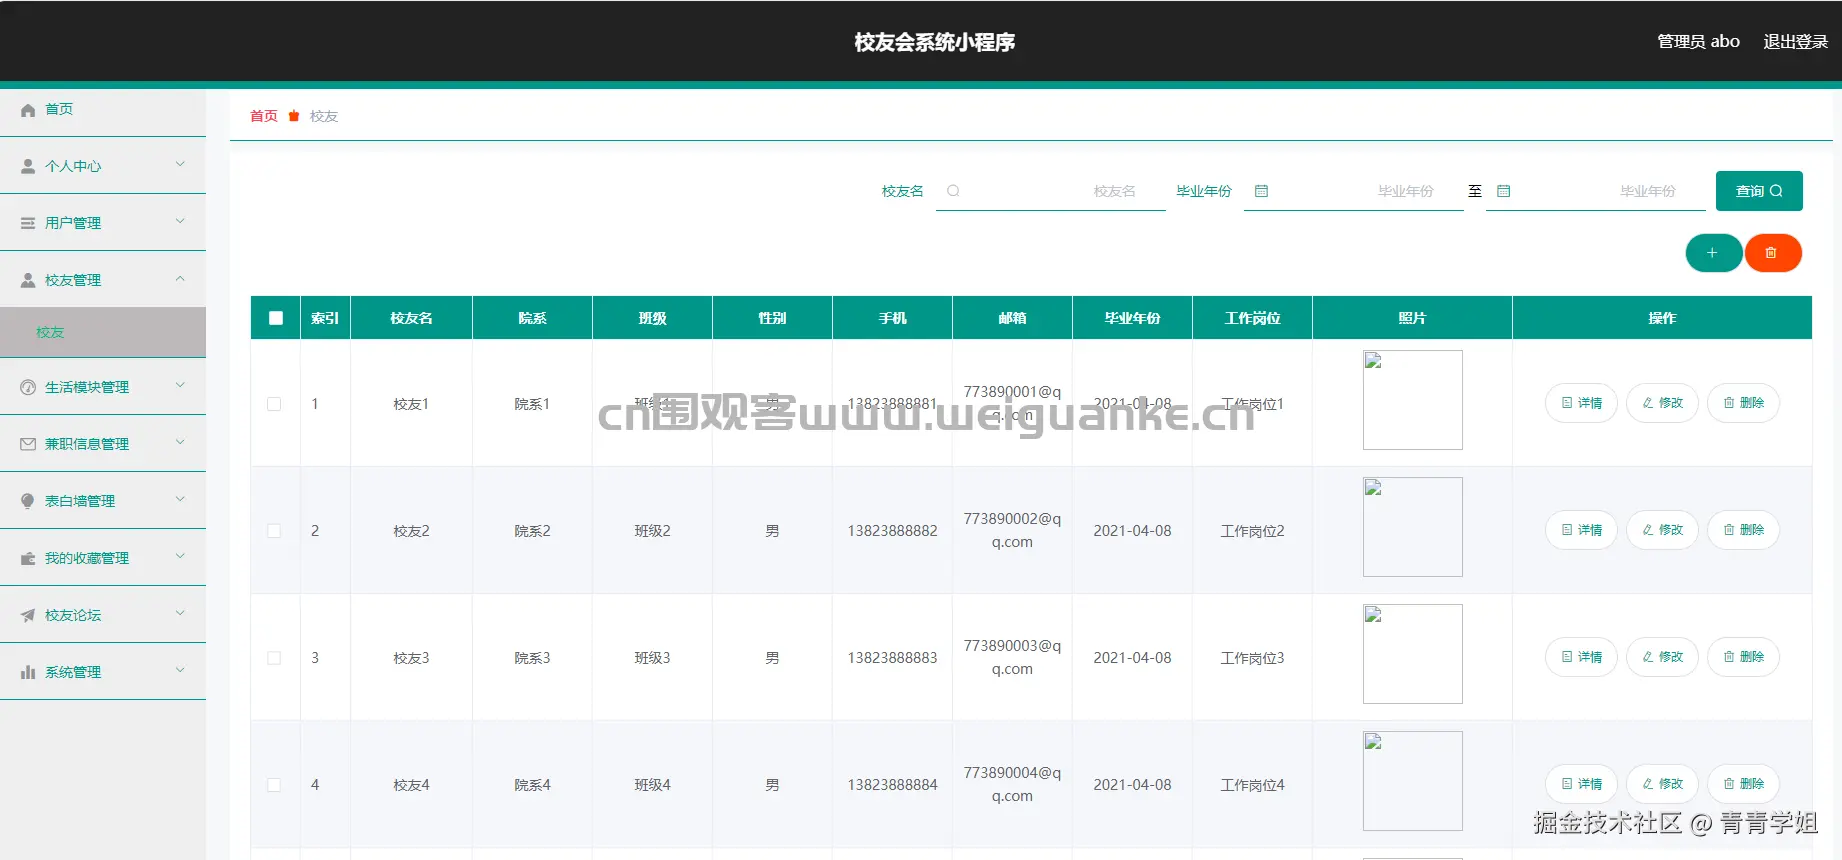Click the 生活模块管理 icon

[x=28, y=388]
